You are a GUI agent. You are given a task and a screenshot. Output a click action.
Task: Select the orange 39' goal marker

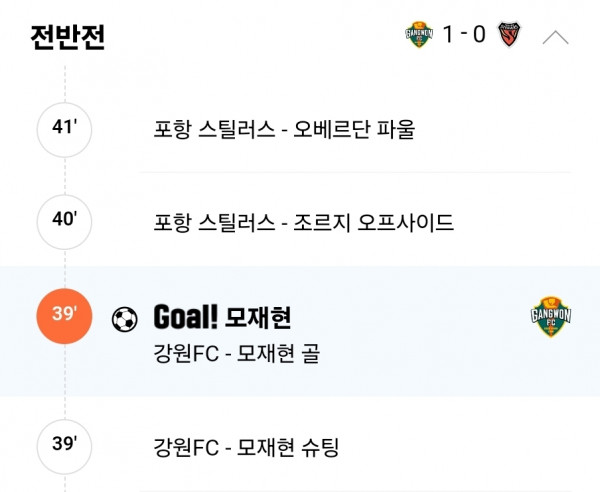(x=64, y=315)
